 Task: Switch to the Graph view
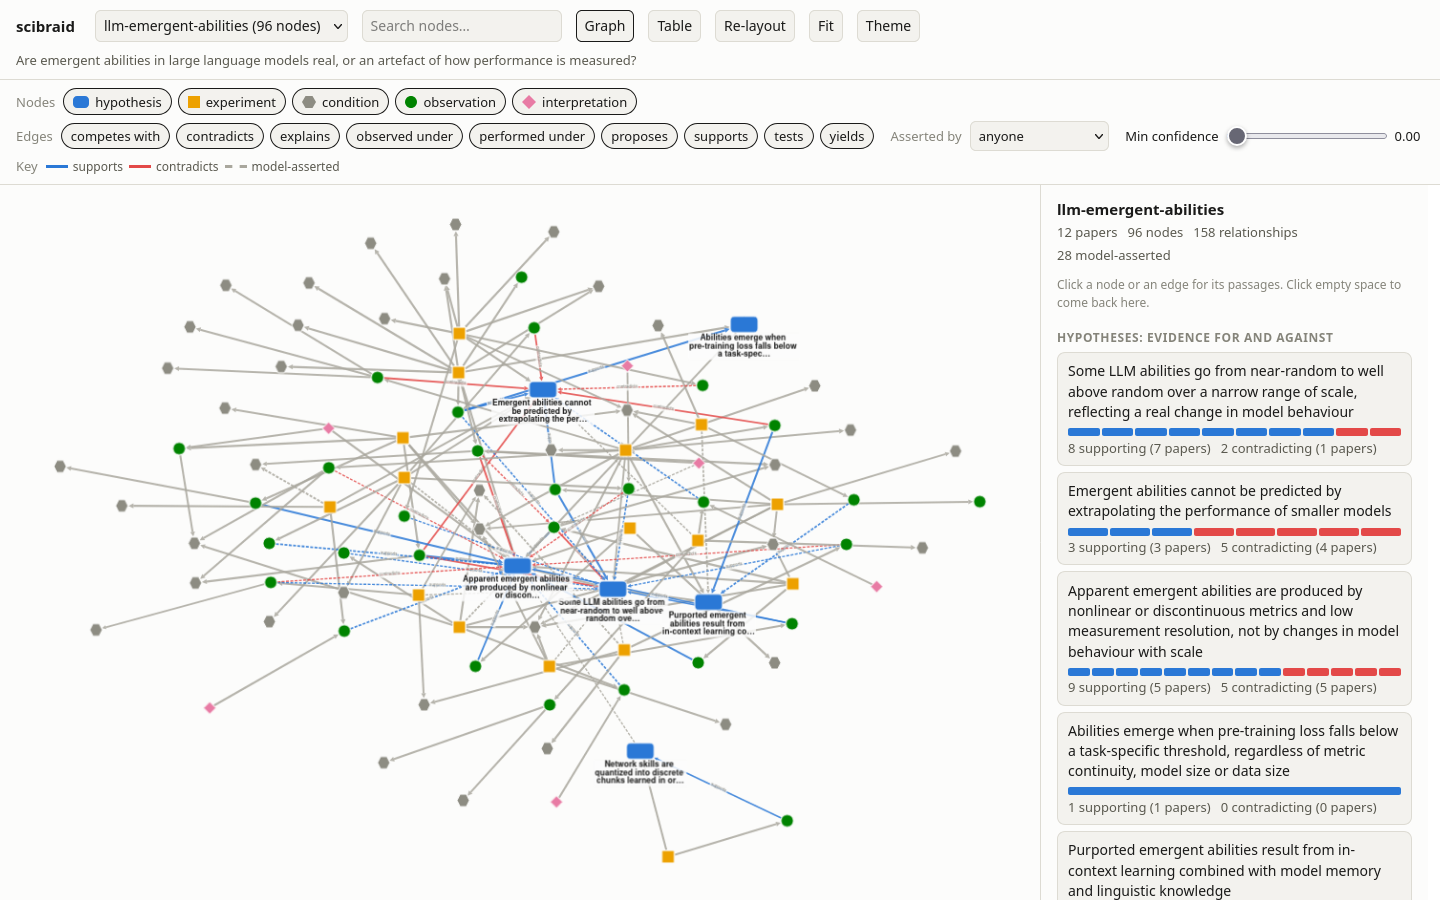tap(605, 26)
